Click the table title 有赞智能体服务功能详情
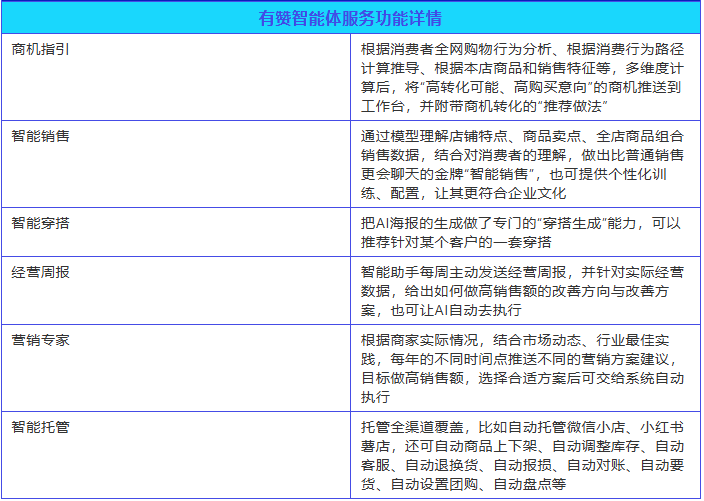704x501 pixels. pos(350,18)
